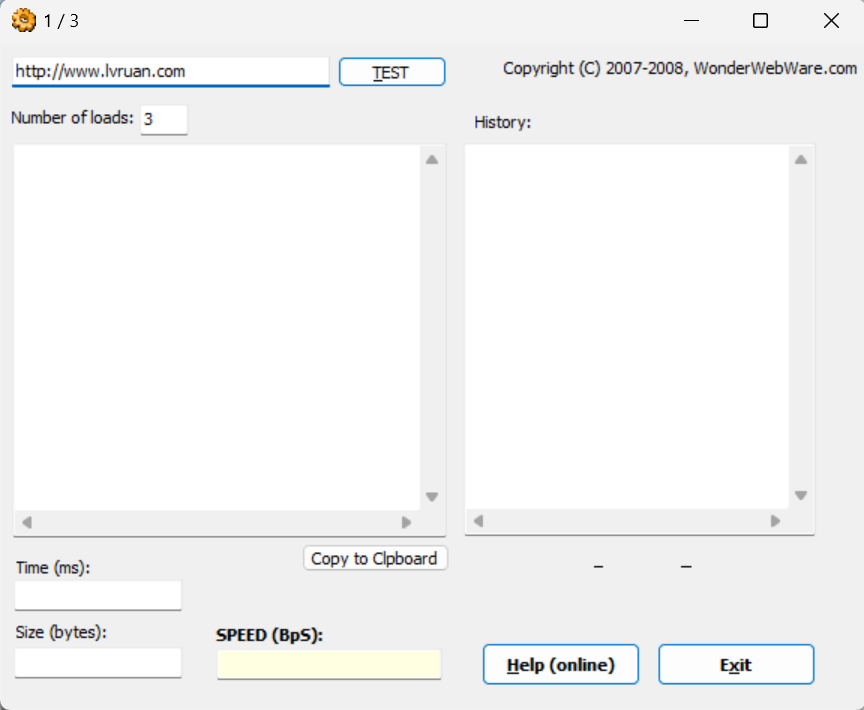Click the down scroll arrow on History pane

(799, 495)
